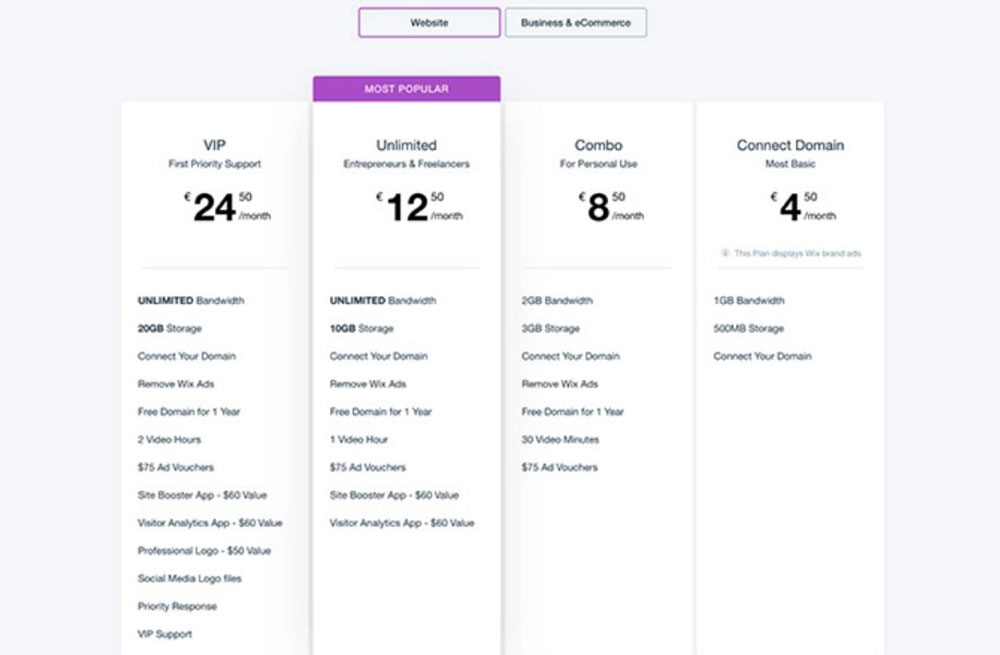Choose the VIP plan heading

[214, 145]
